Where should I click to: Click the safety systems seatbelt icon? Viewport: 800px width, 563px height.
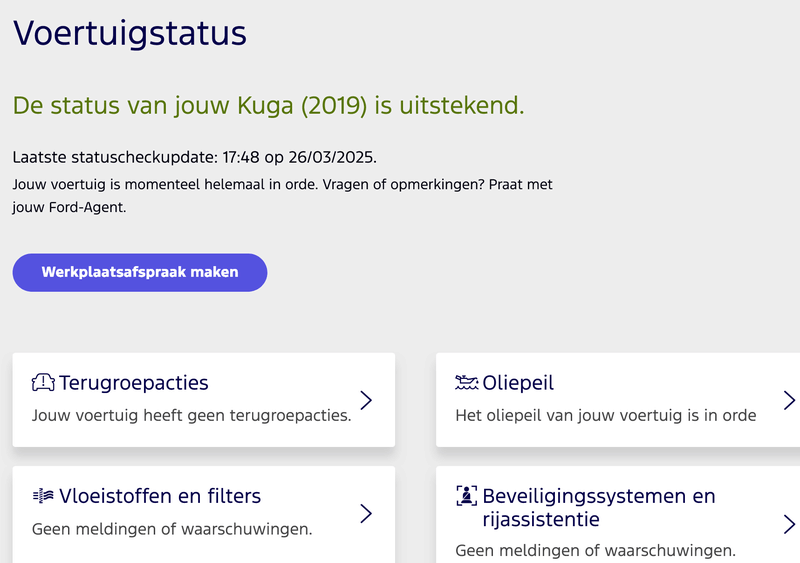(466, 495)
